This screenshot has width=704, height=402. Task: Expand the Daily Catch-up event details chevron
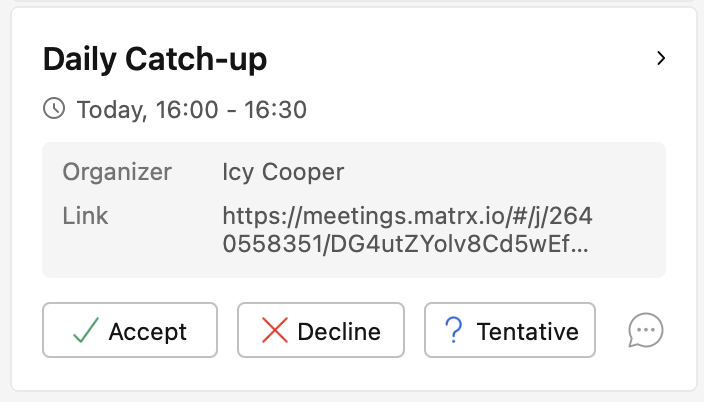(660, 59)
